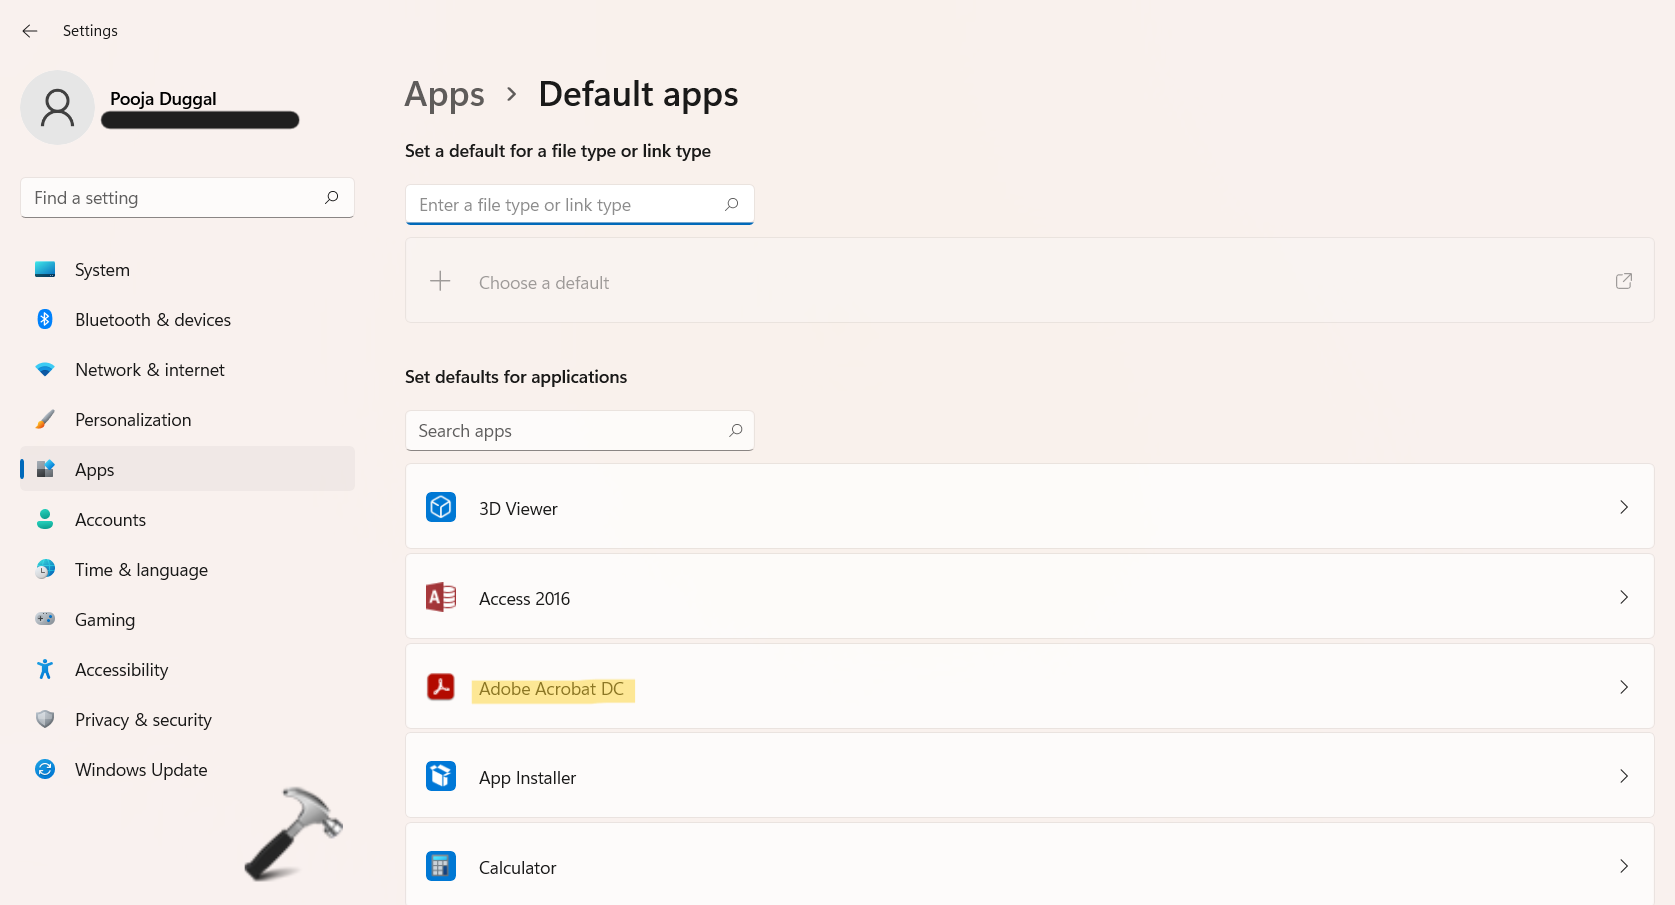This screenshot has width=1675, height=905.
Task: Open the System settings category
Action: [102, 270]
